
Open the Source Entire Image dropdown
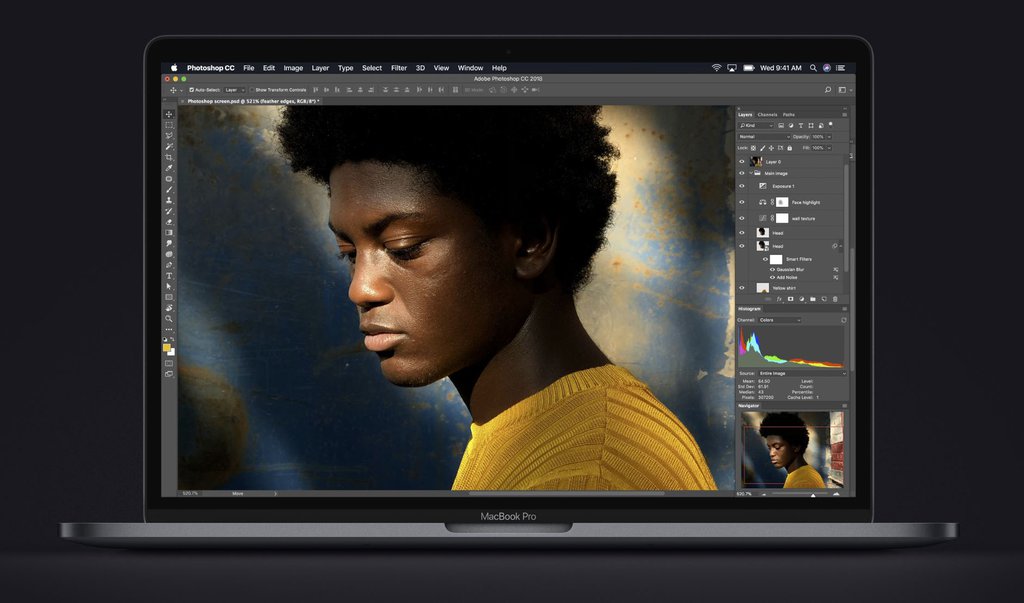click(803, 373)
